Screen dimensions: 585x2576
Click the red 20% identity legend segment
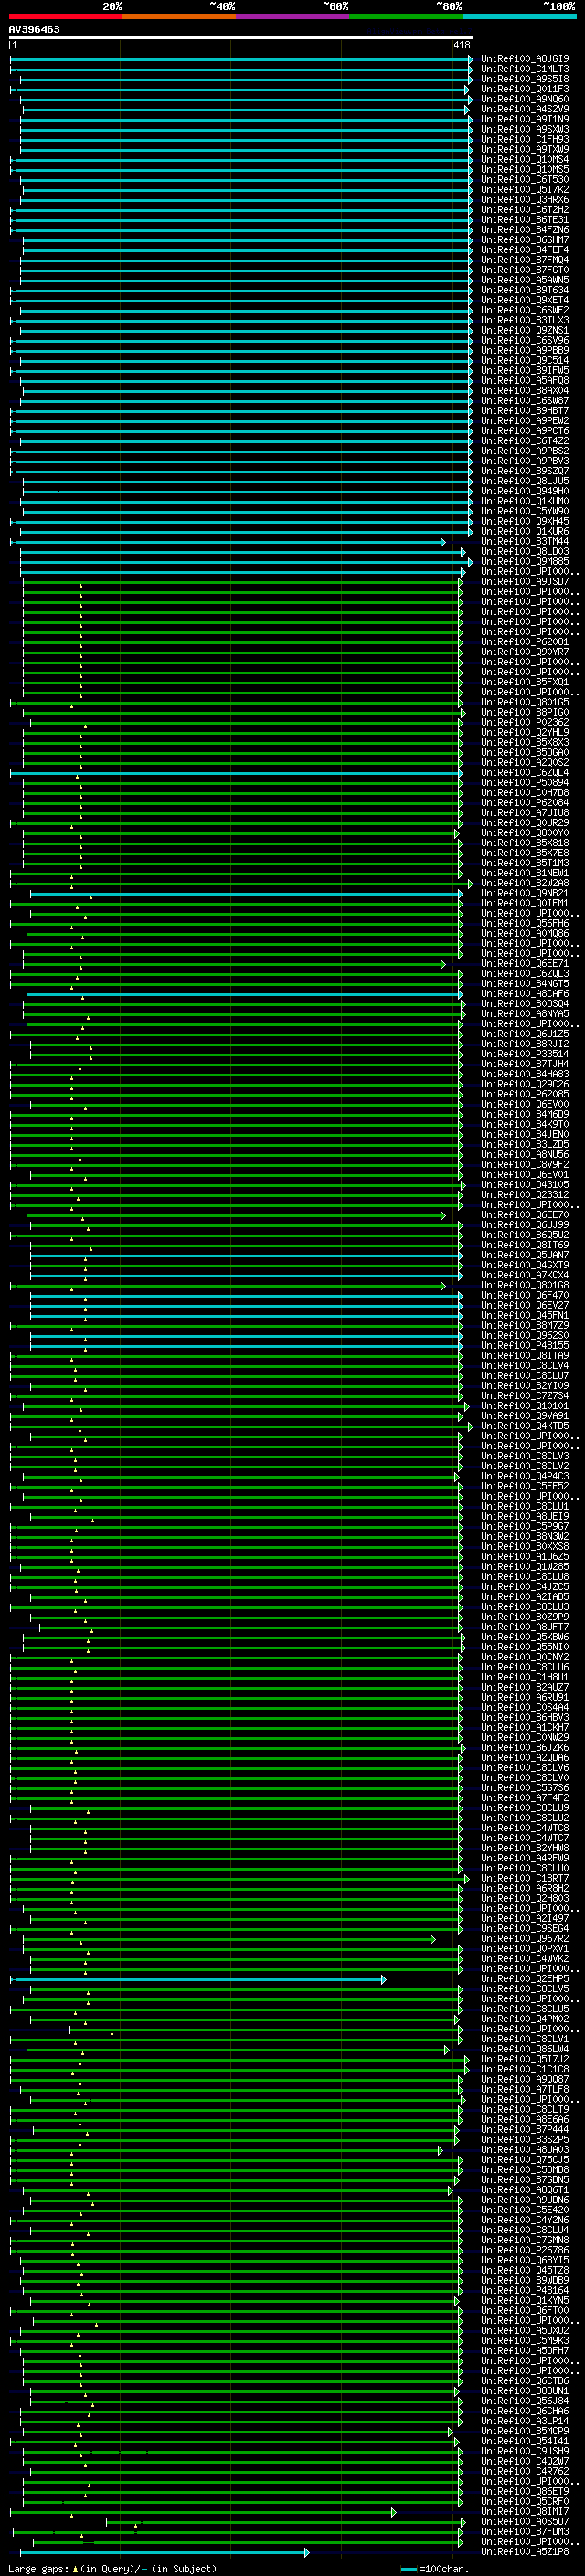click(65, 17)
